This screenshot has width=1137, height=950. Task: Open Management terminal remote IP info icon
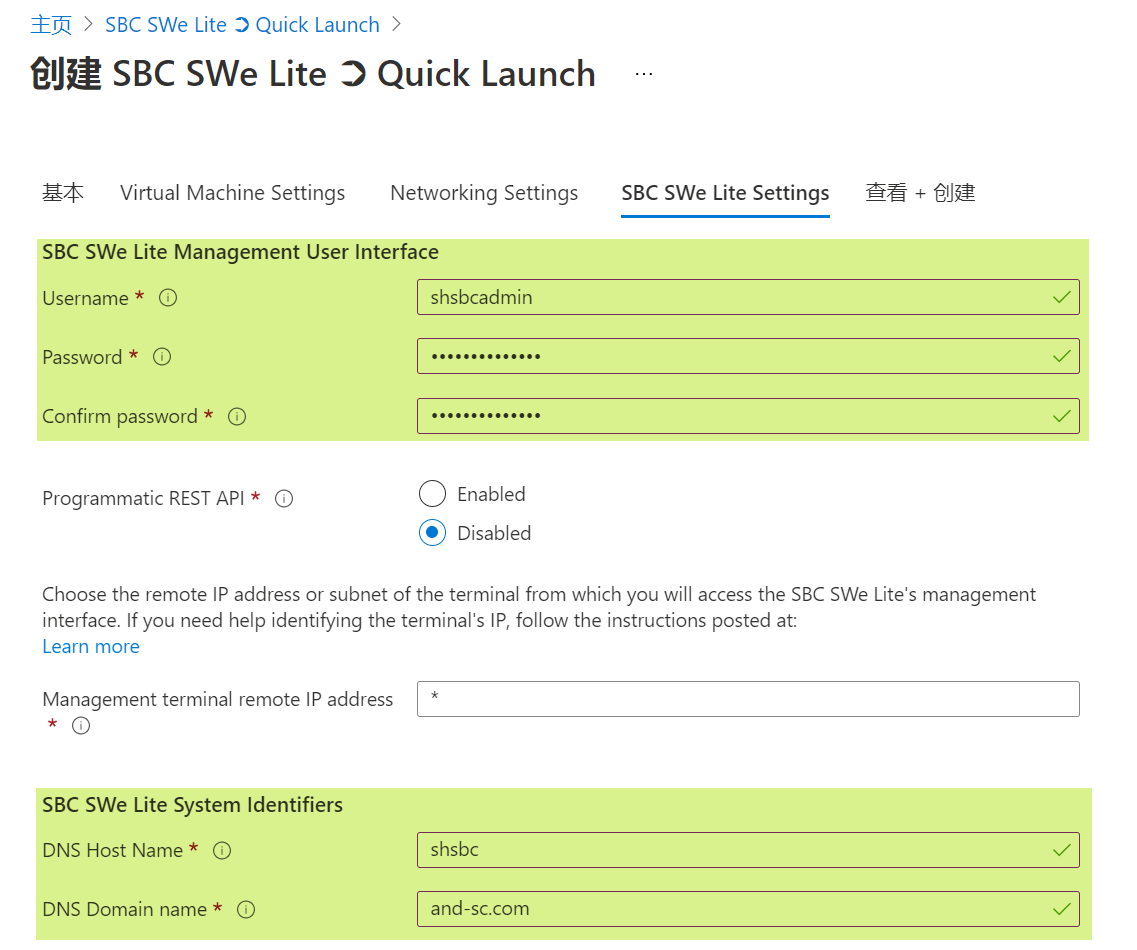81,726
